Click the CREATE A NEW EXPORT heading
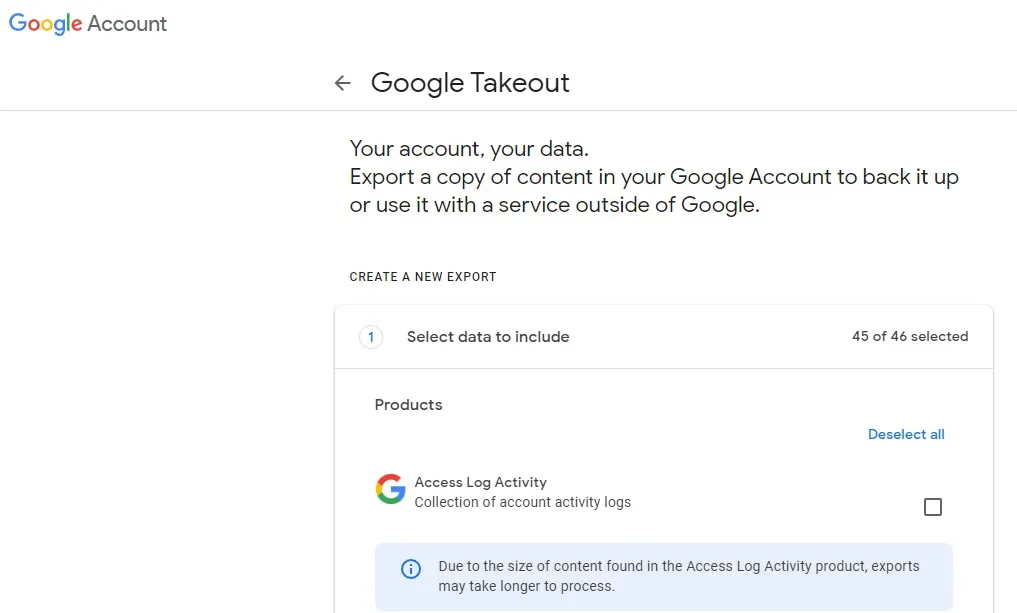This screenshot has height=613, width=1017. coord(423,277)
